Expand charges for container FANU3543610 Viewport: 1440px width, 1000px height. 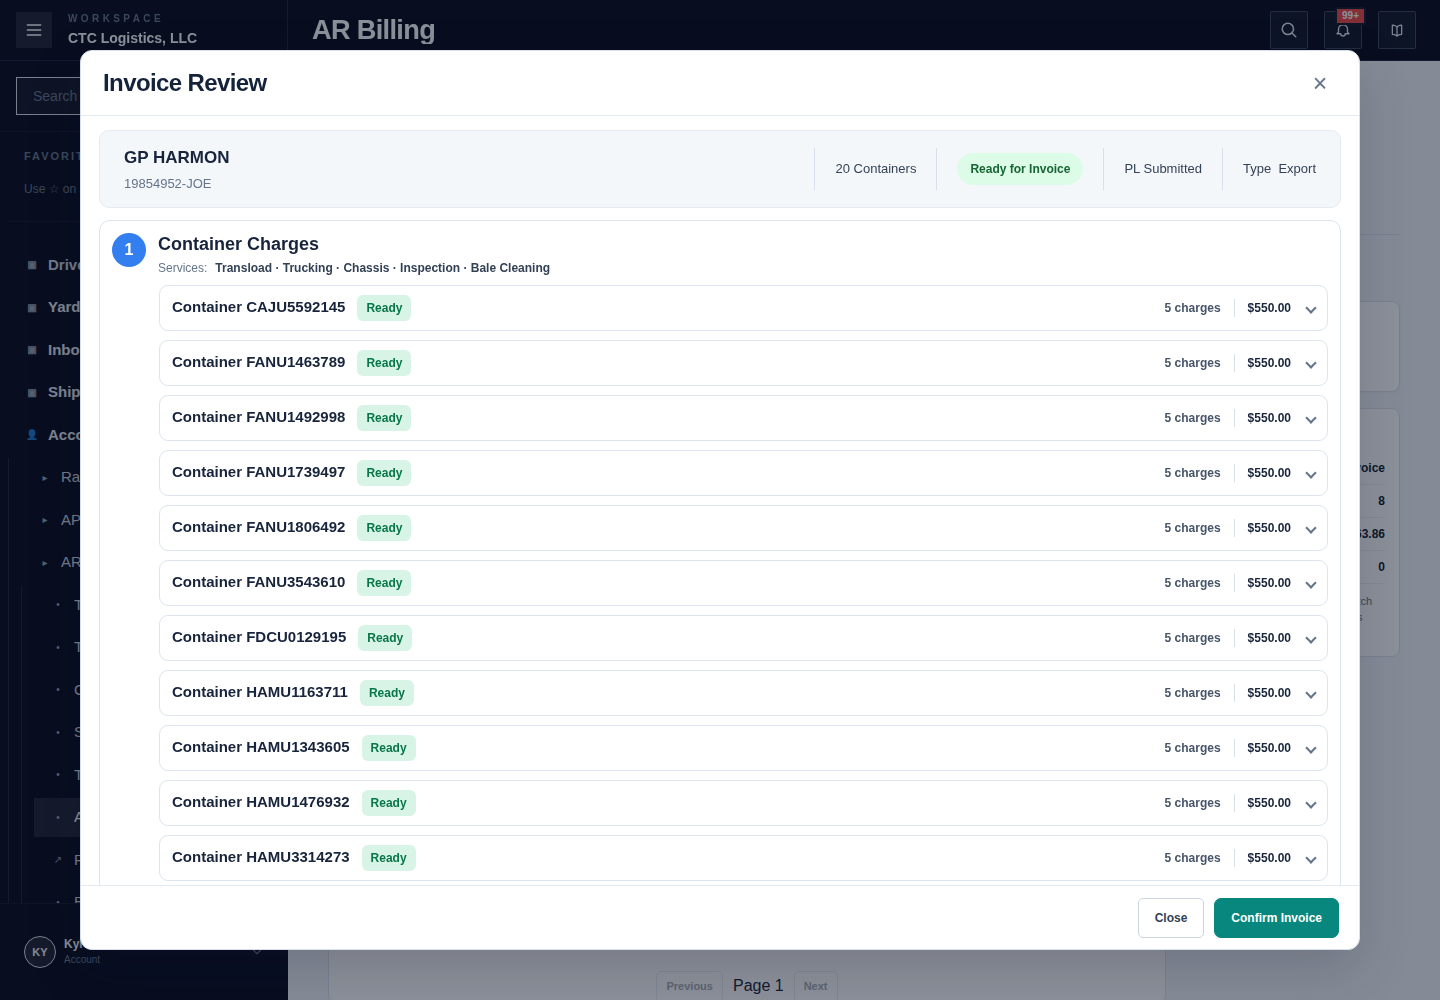pyautogui.click(x=1311, y=584)
